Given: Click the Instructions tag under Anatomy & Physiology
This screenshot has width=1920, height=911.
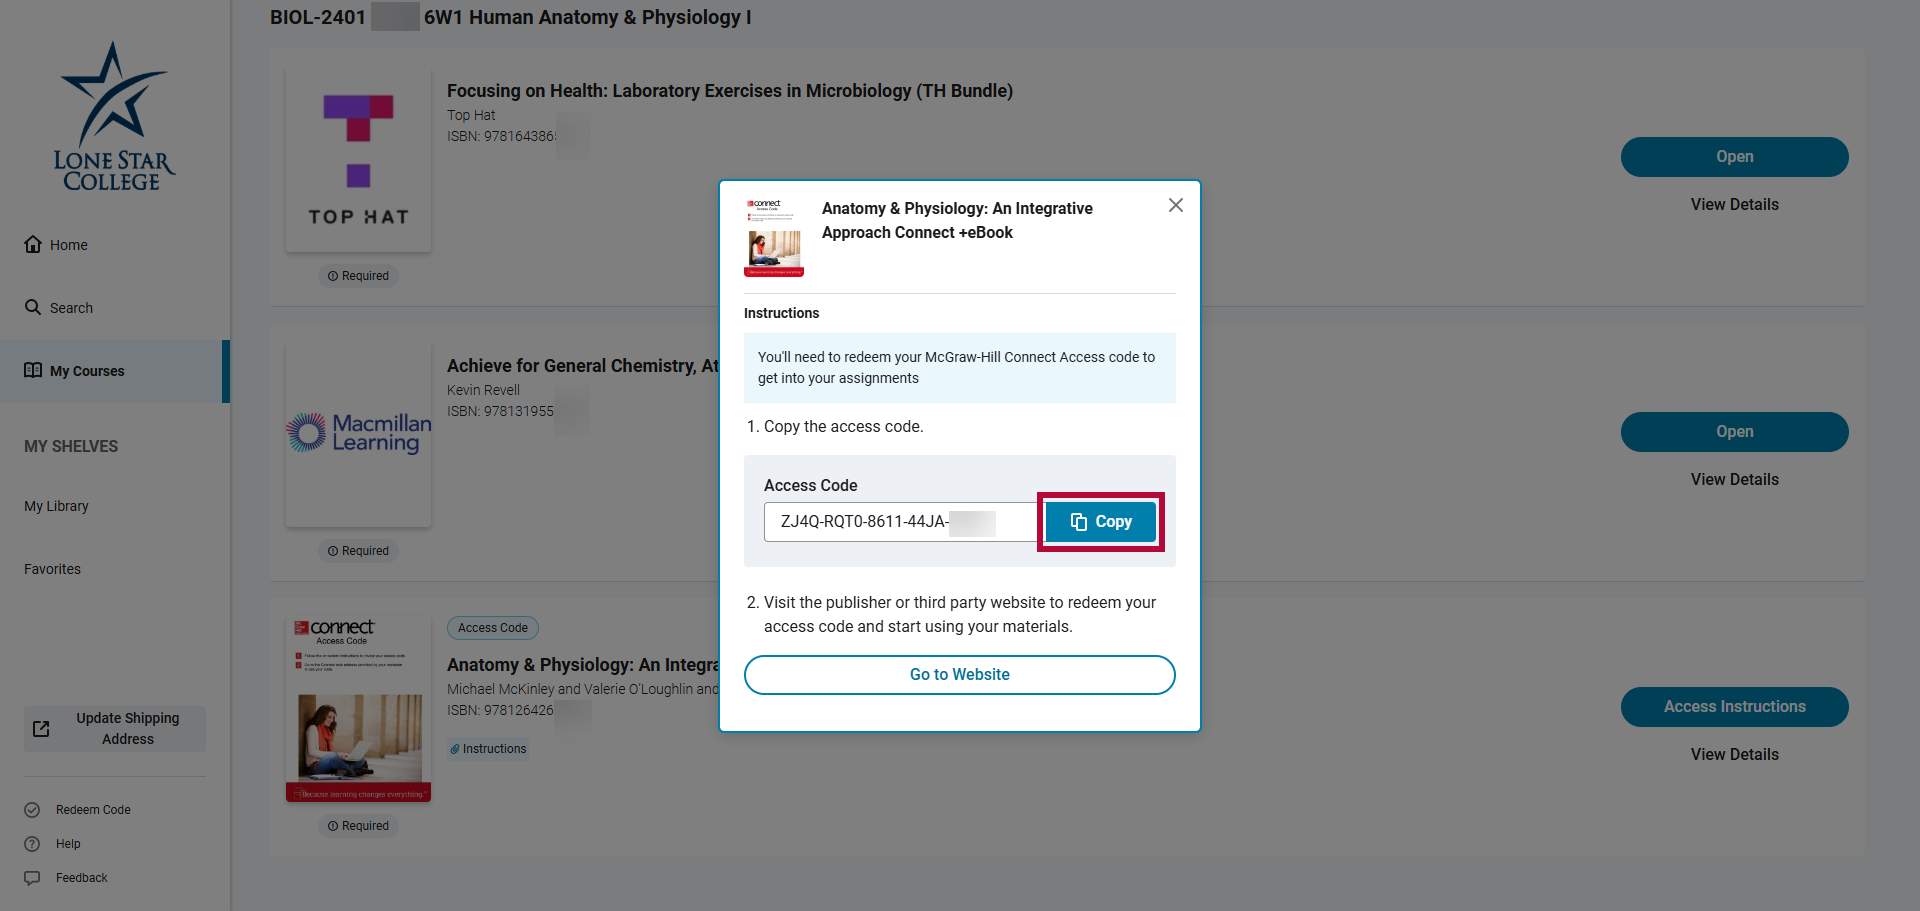Looking at the screenshot, I should click(488, 749).
